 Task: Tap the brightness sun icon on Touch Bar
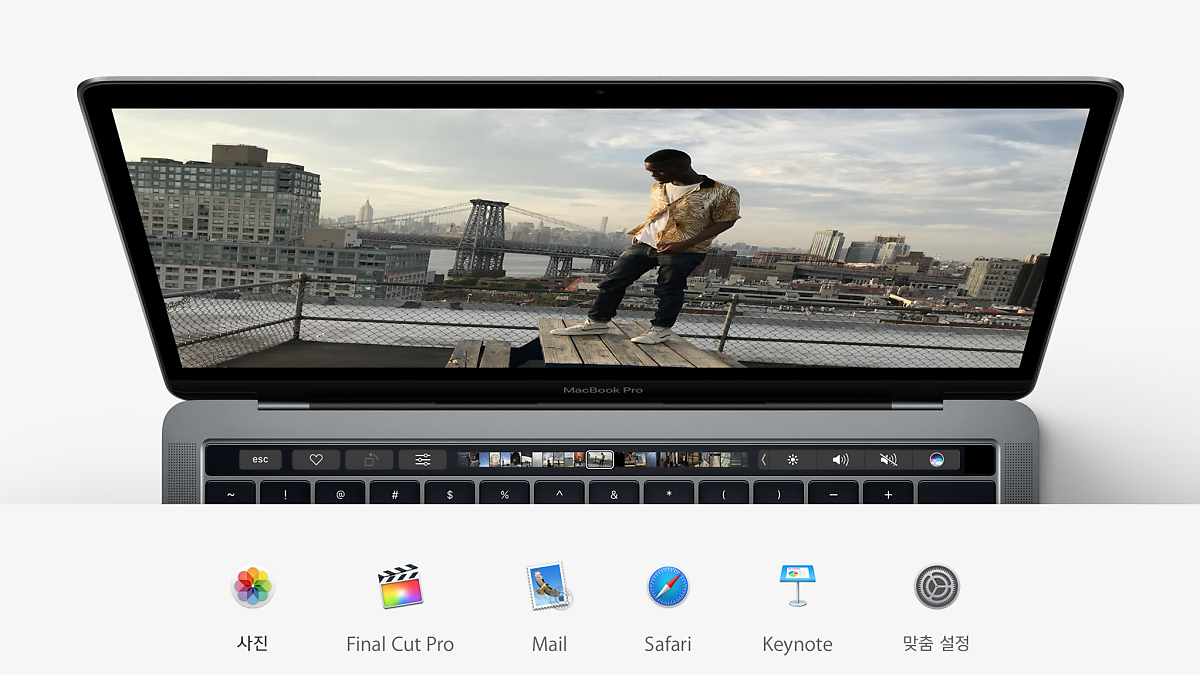click(793, 460)
